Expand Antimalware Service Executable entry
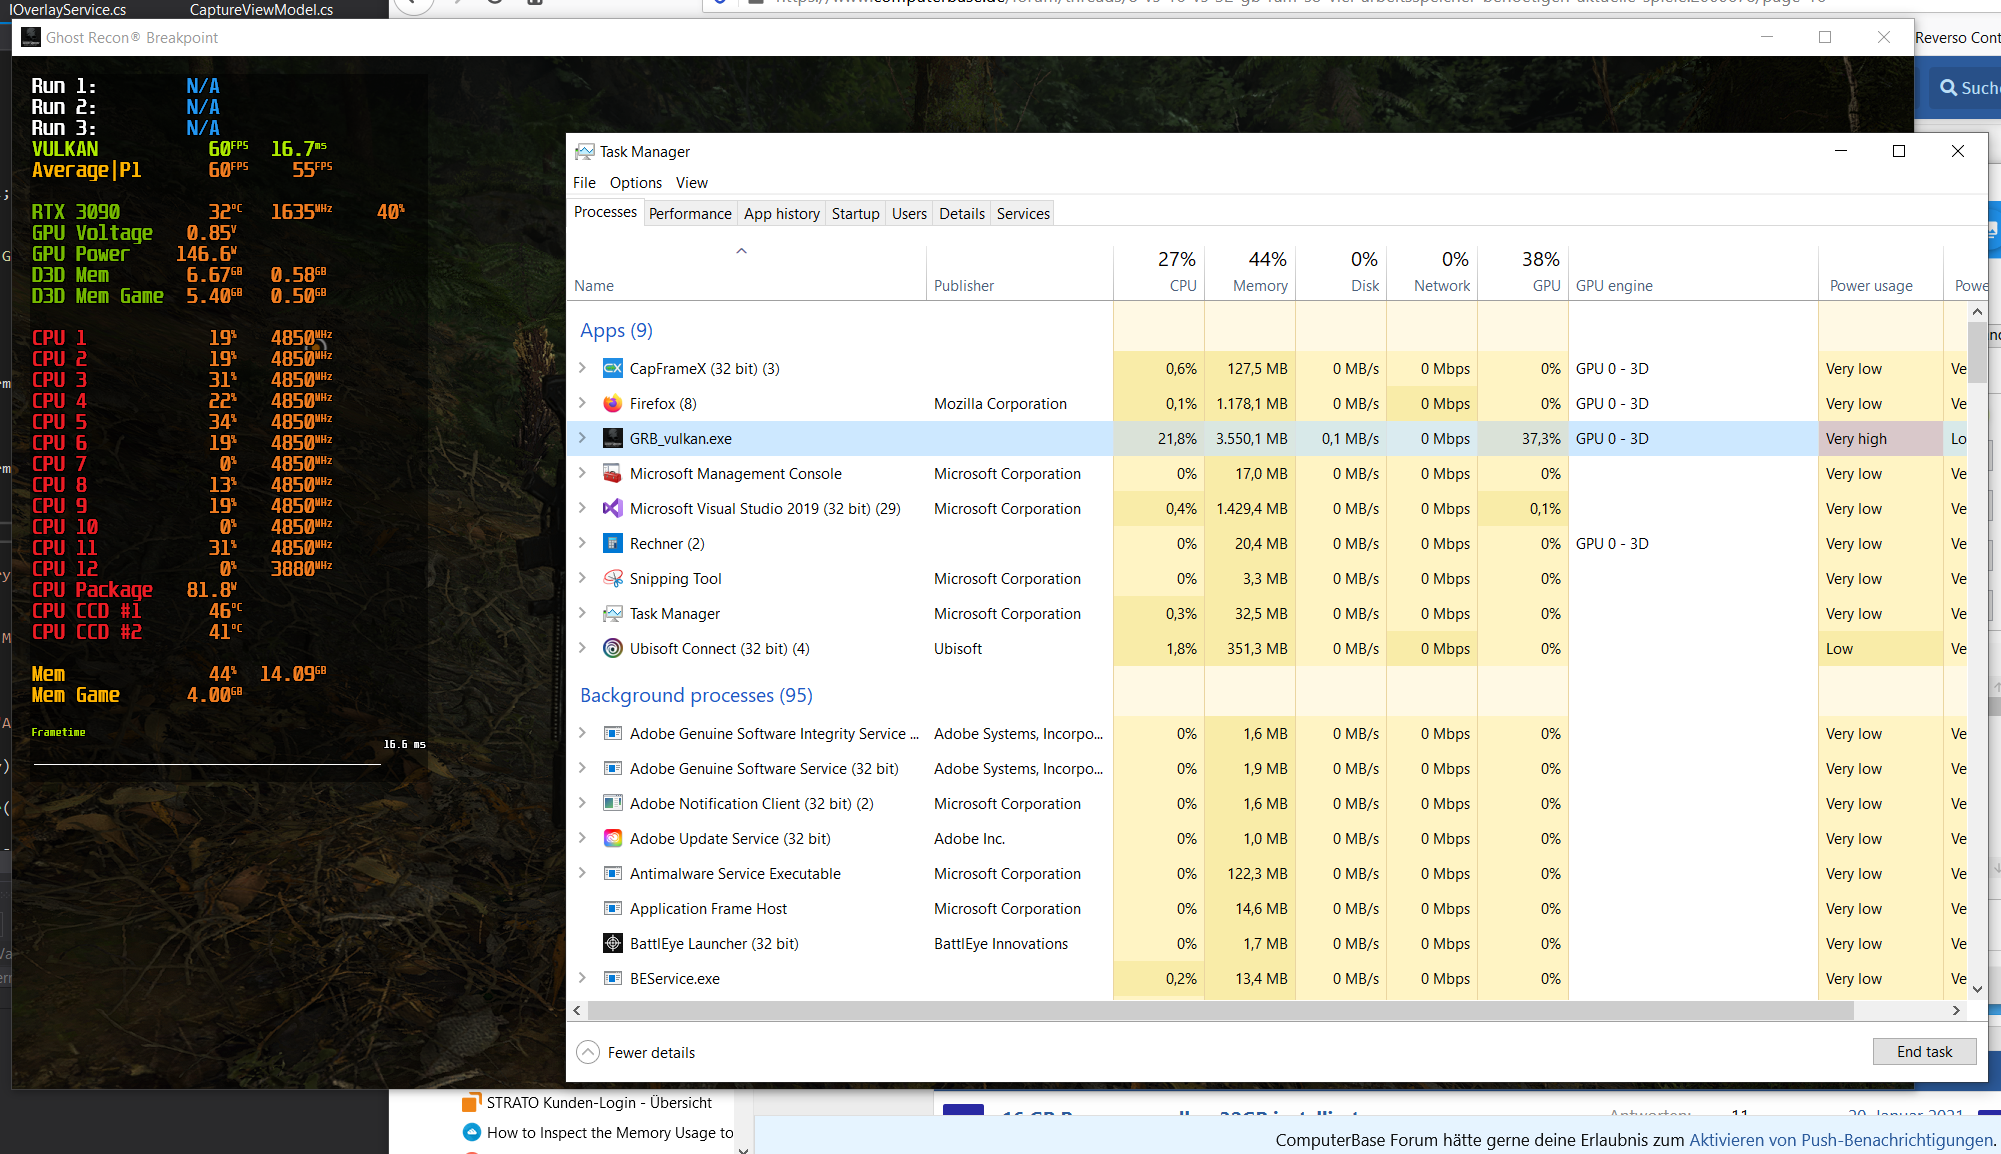The width and height of the screenshot is (2001, 1154). pyautogui.click(x=582, y=874)
